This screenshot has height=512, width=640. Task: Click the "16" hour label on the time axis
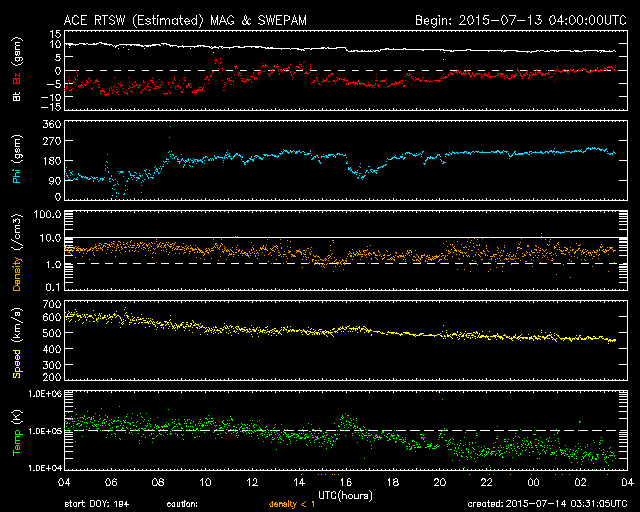pos(346,483)
